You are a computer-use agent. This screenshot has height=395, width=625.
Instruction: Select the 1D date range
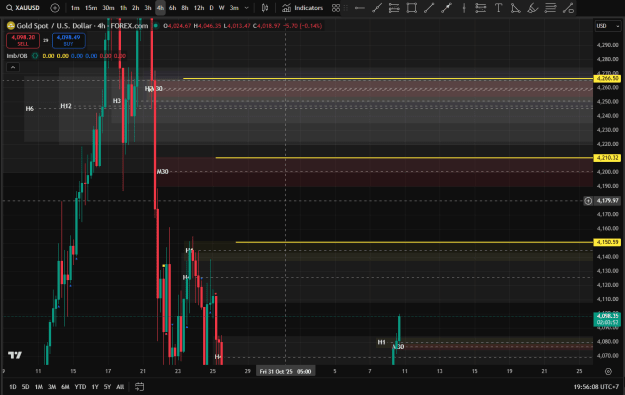[13, 387]
